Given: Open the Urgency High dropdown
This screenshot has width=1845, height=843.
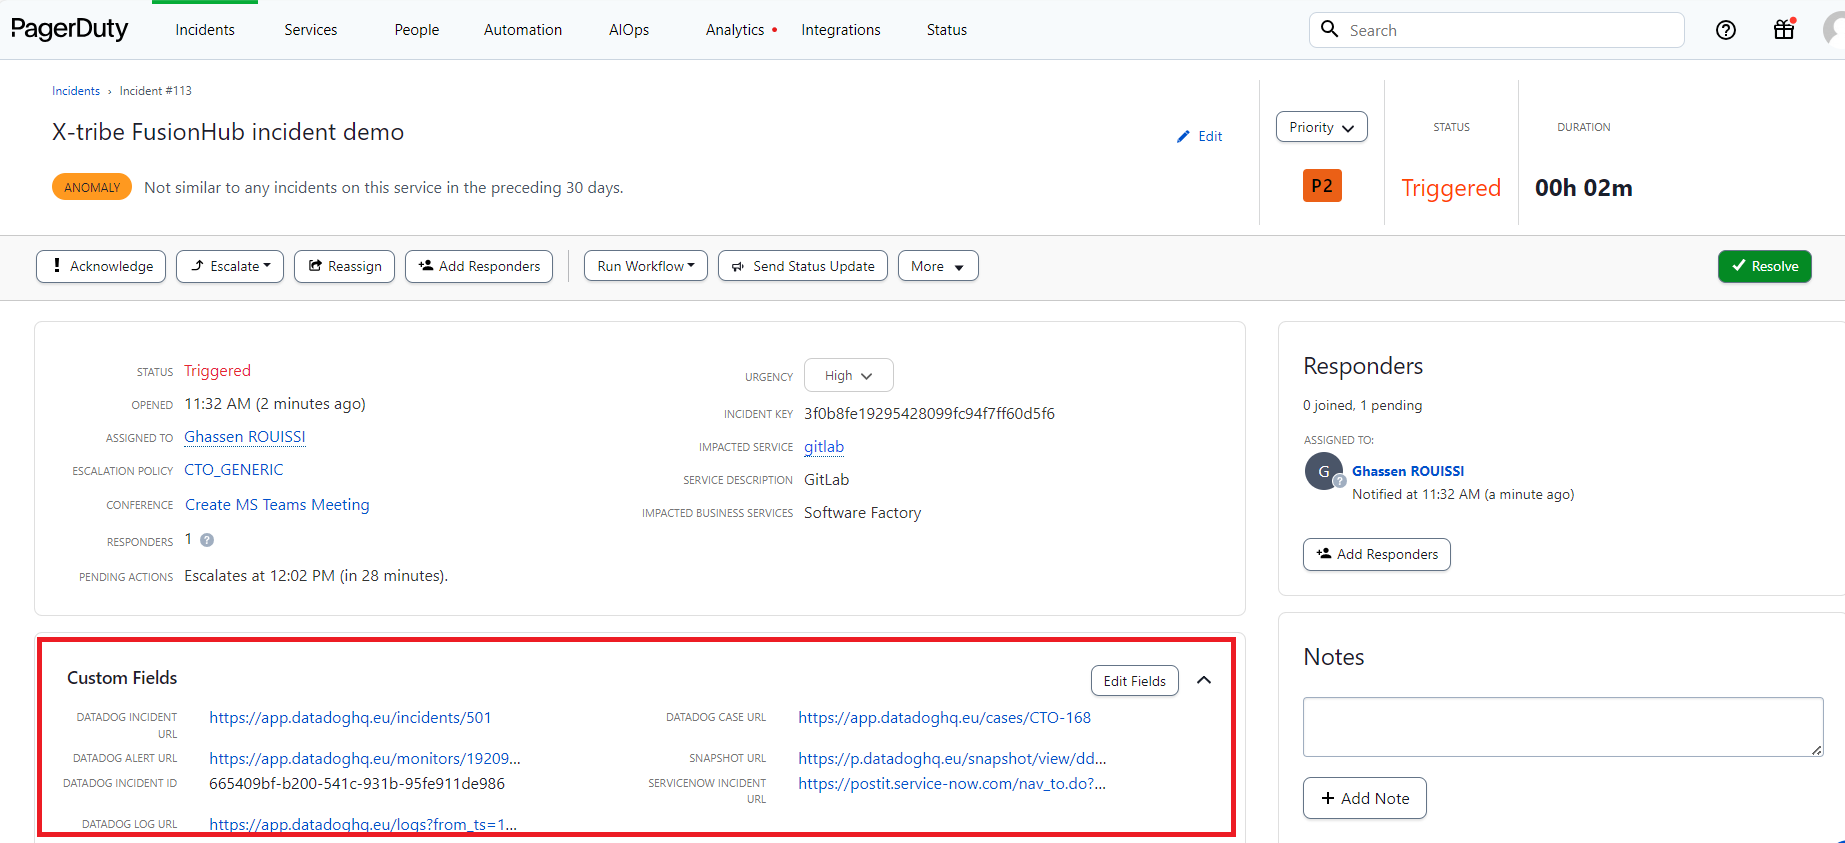Looking at the screenshot, I should (x=848, y=376).
